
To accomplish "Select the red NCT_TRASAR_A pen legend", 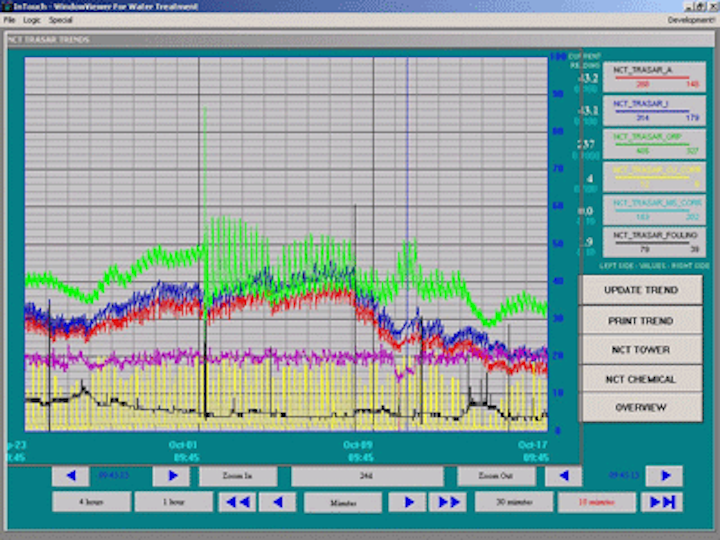I will click(654, 77).
